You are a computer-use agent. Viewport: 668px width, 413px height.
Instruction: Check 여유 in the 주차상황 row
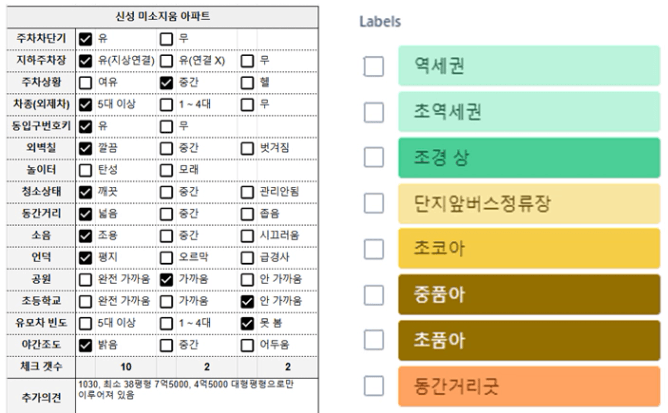(85, 83)
